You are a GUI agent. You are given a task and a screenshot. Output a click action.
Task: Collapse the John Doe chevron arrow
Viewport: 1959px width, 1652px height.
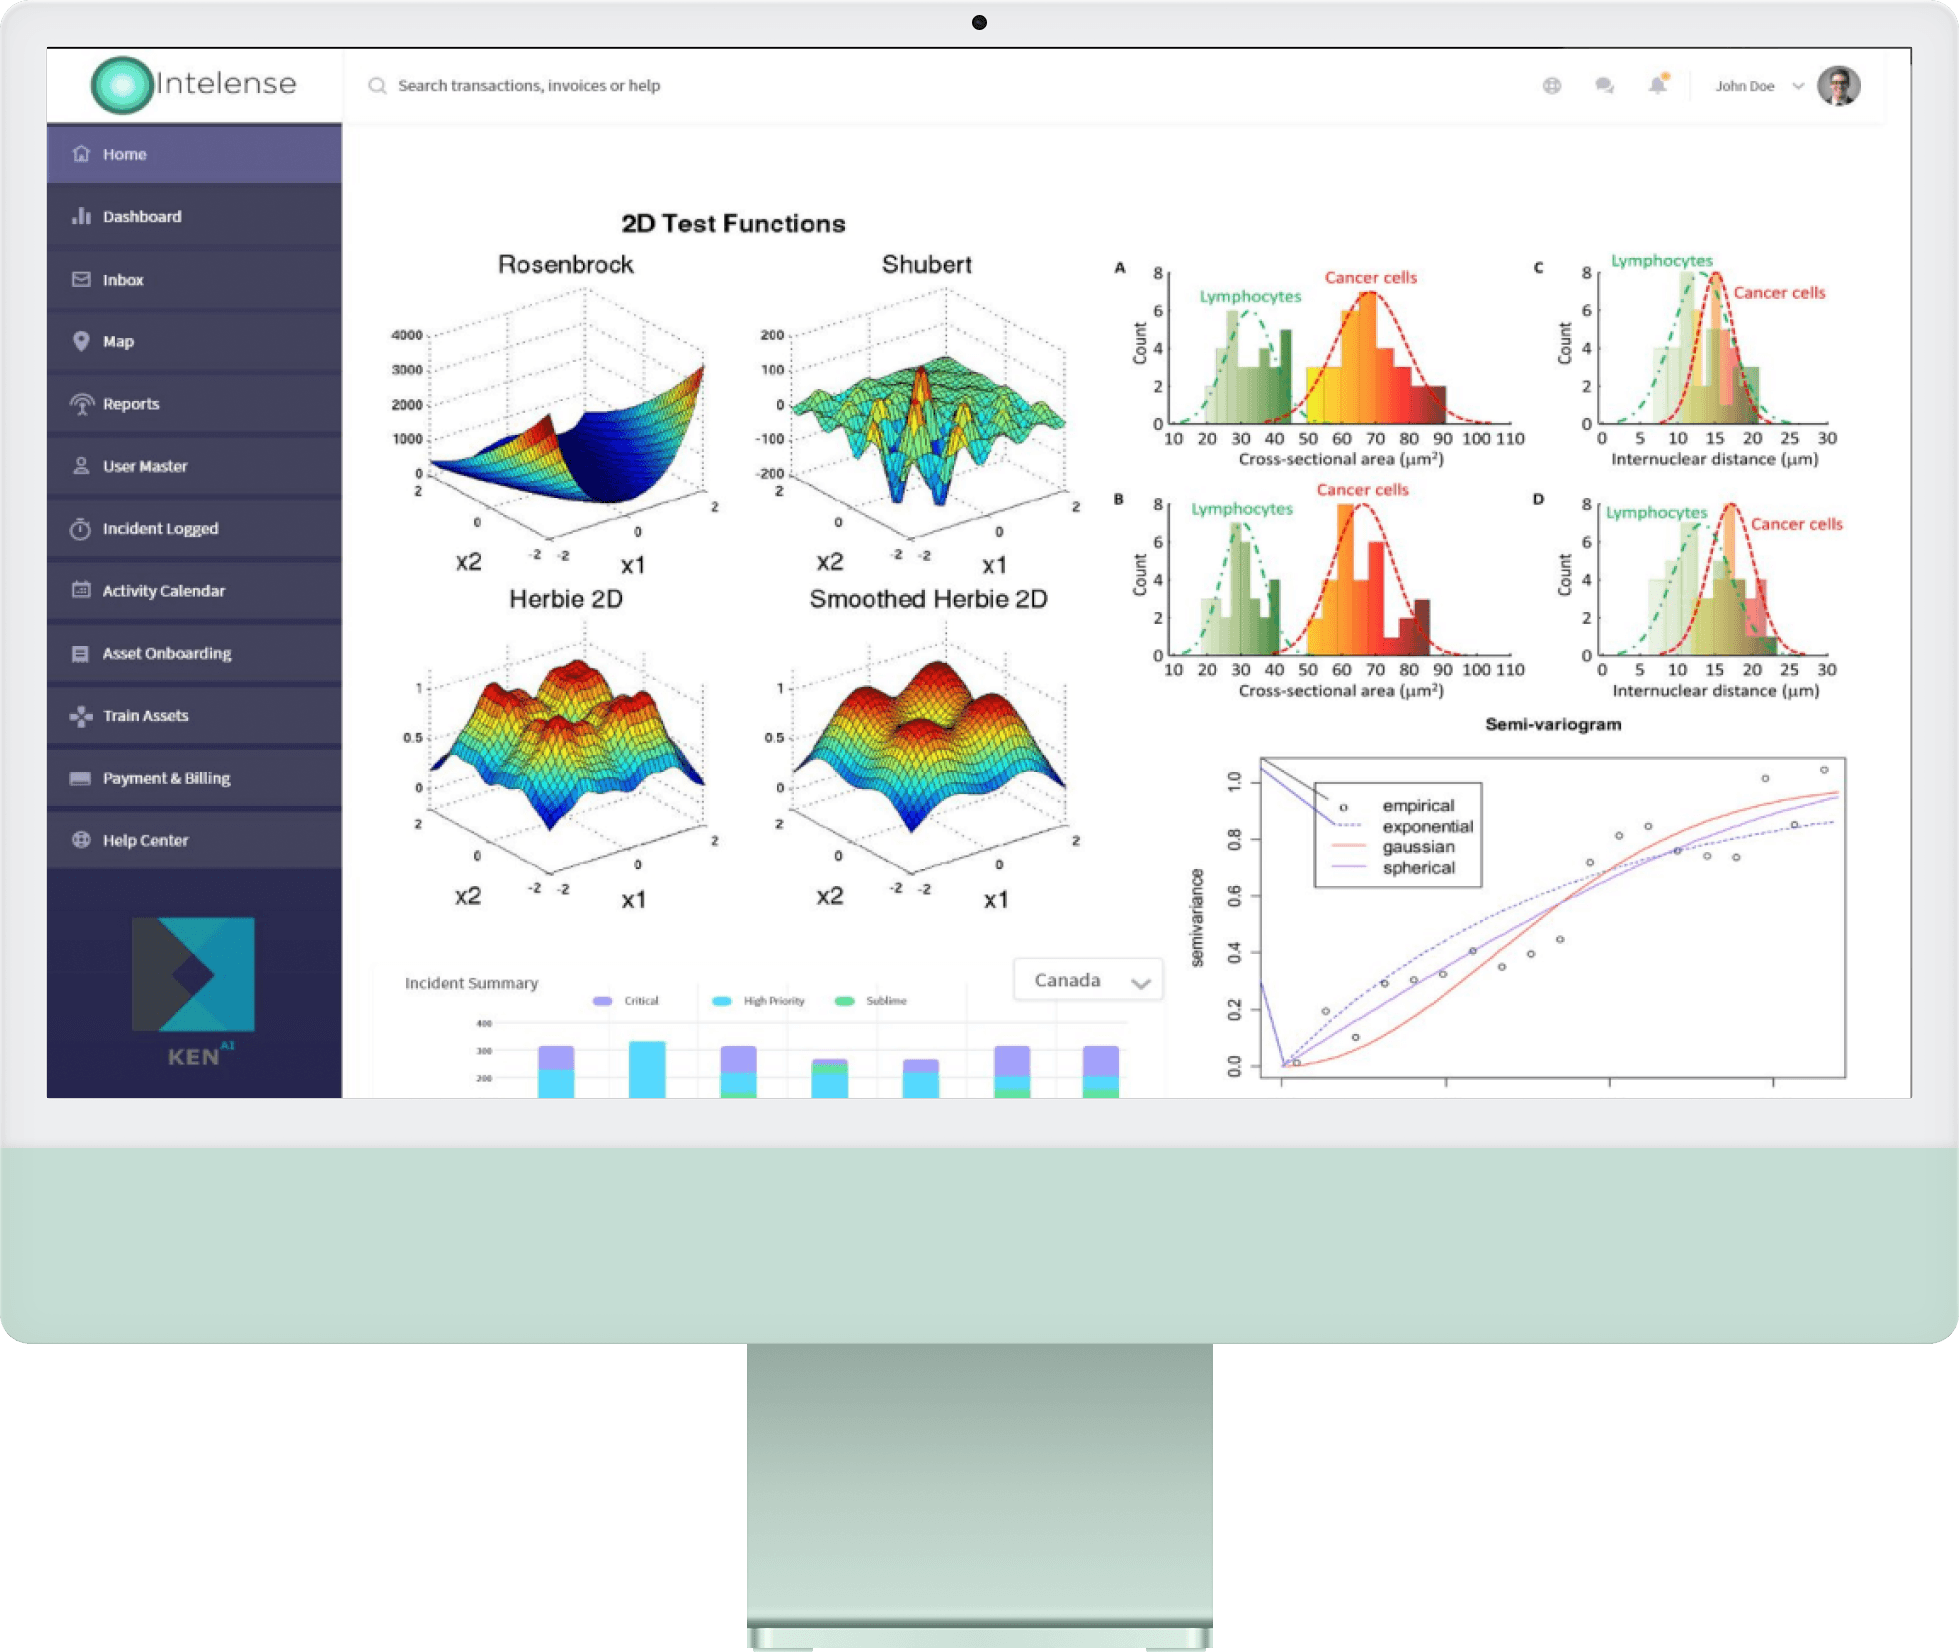click(1797, 86)
